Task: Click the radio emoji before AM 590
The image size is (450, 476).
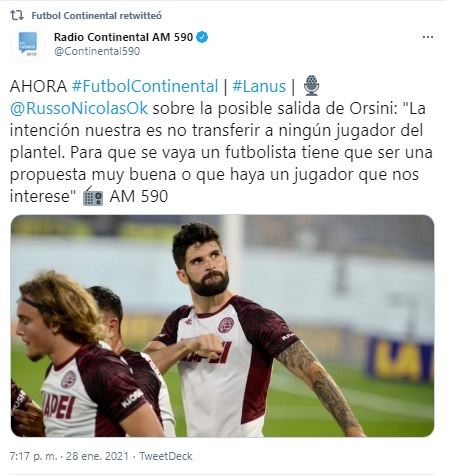Action: [93, 196]
